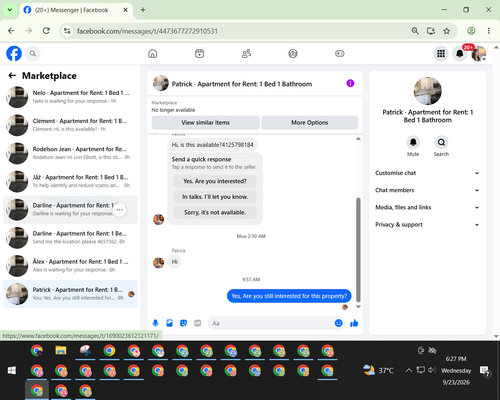The image size is (500, 400).
Task: Open Jàż apartment conversation
Action: [70, 181]
